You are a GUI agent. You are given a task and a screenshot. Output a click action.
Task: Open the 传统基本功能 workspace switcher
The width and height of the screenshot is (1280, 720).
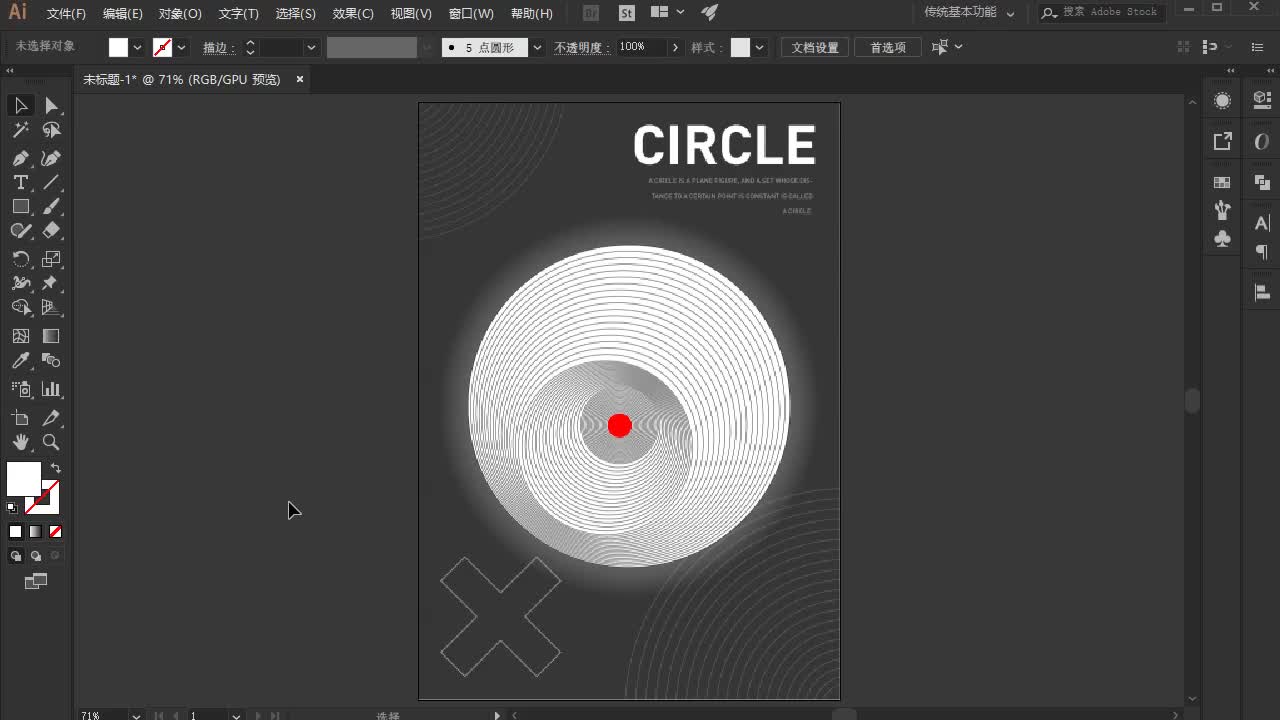[969, 13]
